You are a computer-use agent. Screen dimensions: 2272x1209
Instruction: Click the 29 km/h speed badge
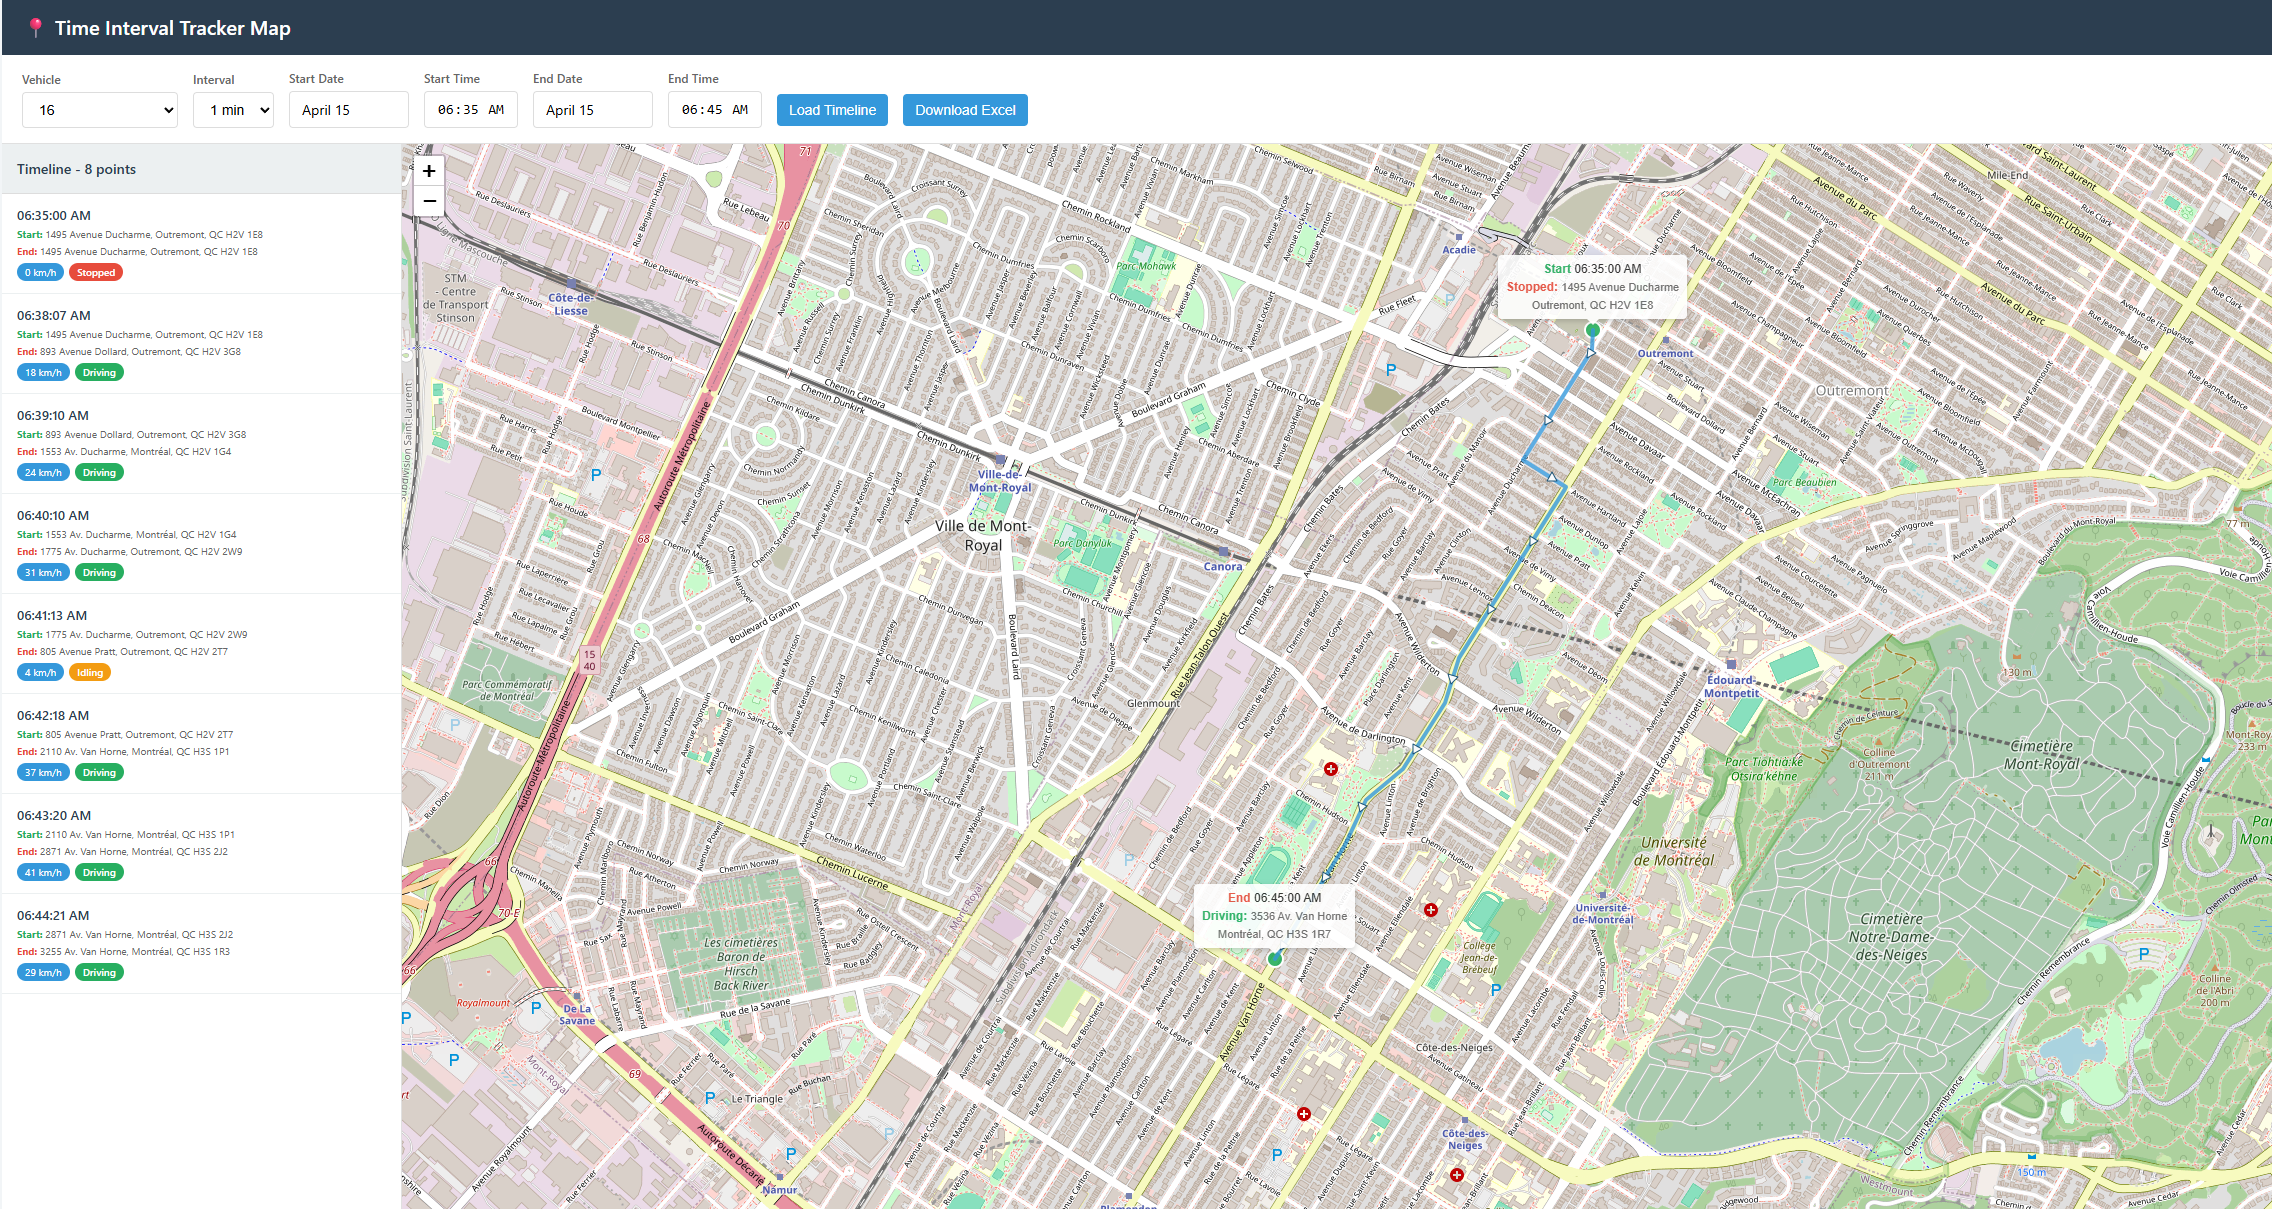(x=43, y=972)
